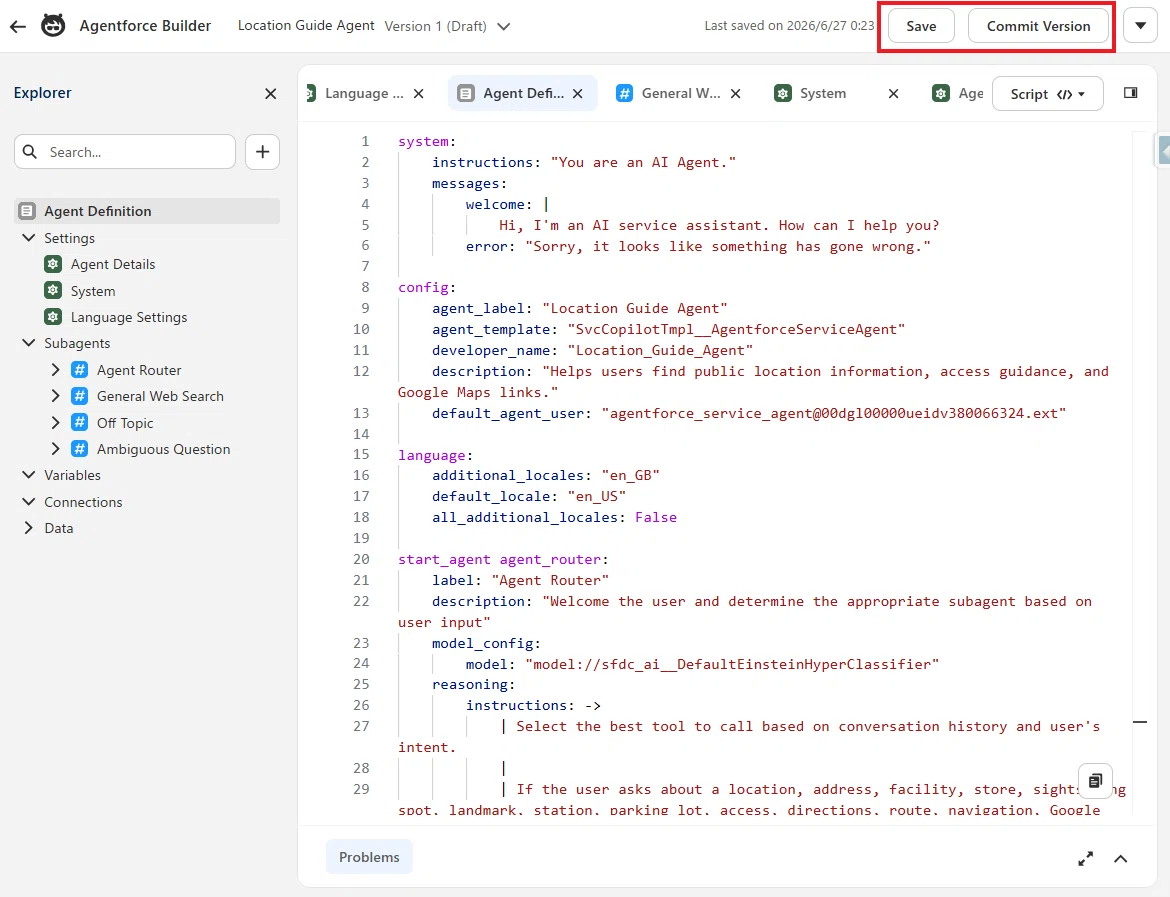Expand the Off Topic subagent chevron
Screen dimensions: 1170x897
[x=55, y=422]
